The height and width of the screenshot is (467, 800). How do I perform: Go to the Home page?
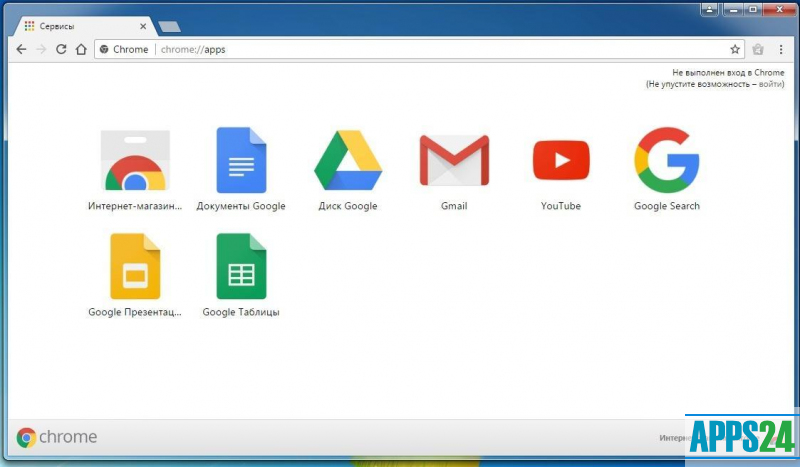tap(81, 49)
